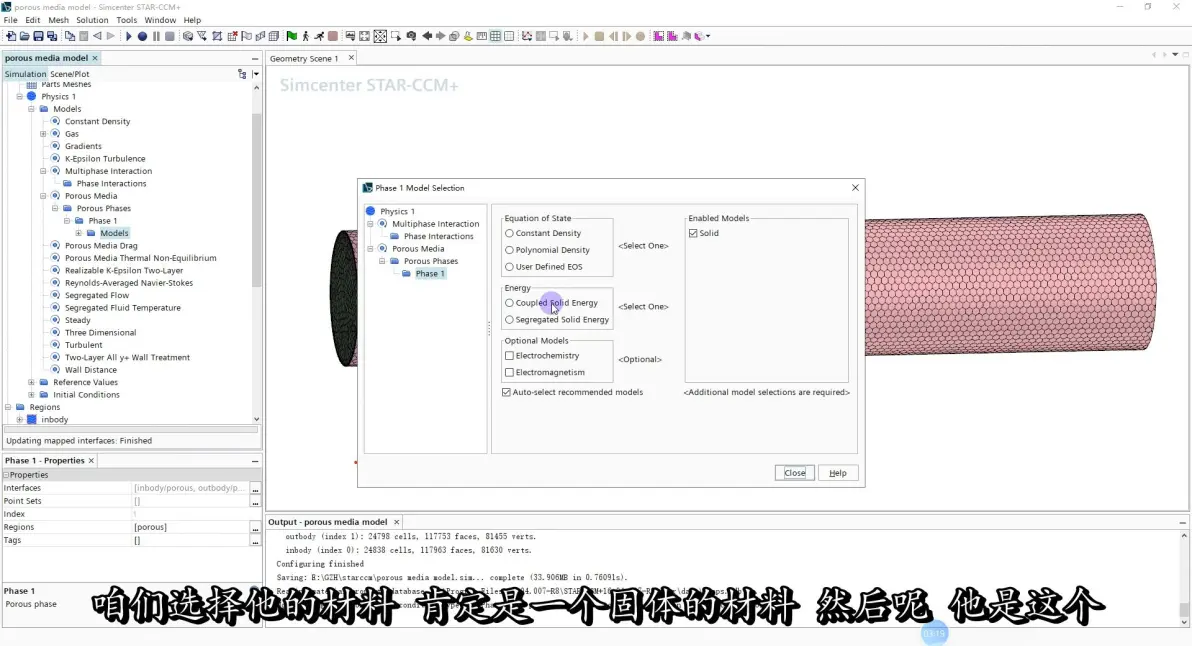This screenshot has height=646, width=1192.
Task: Select the Coupled Solid Energy radio button
Action: tap(509, 303)
